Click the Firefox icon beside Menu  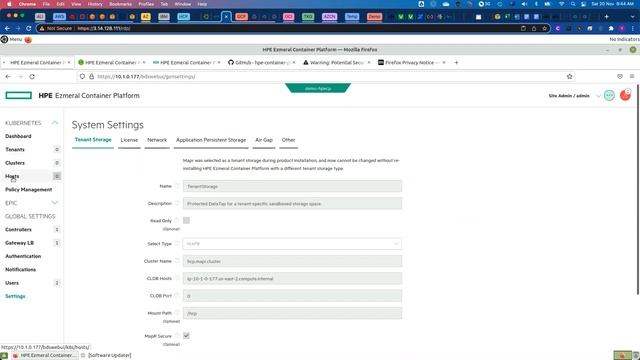(x=28, y=40)
